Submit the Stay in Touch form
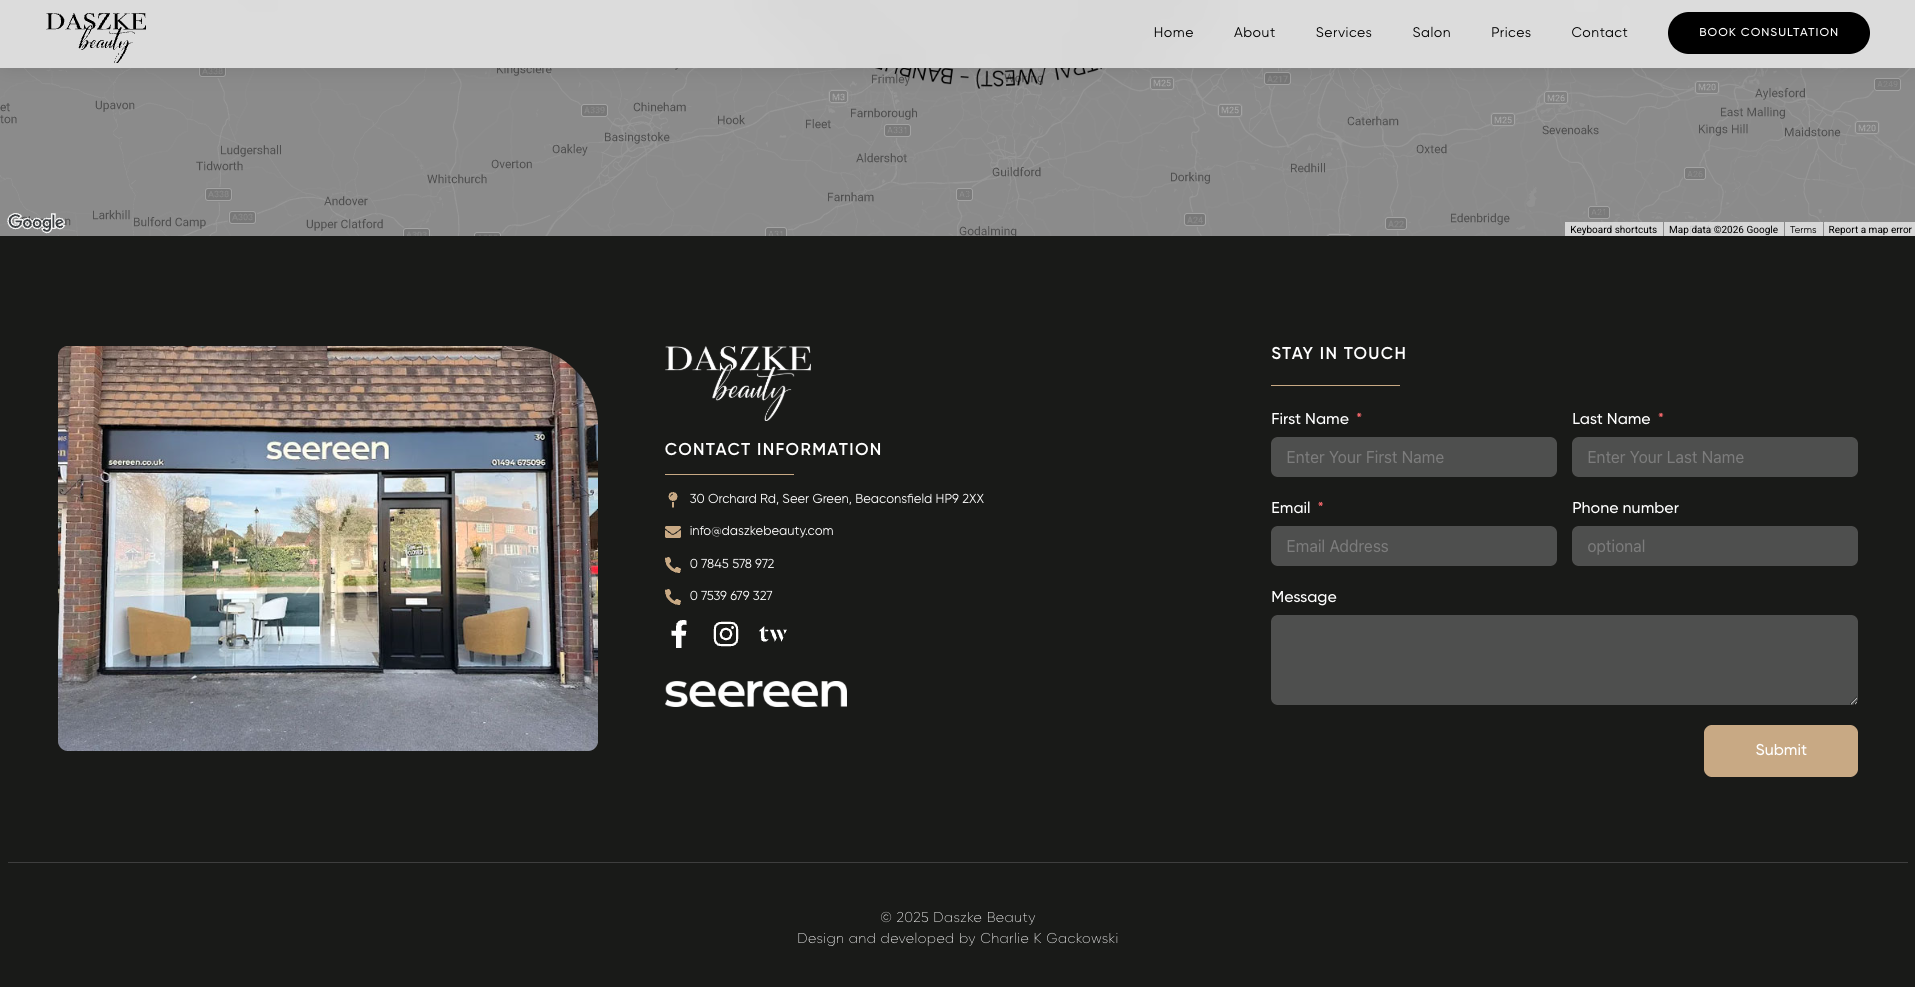This screenshot has height=987, width=1915. point(1780,751)
